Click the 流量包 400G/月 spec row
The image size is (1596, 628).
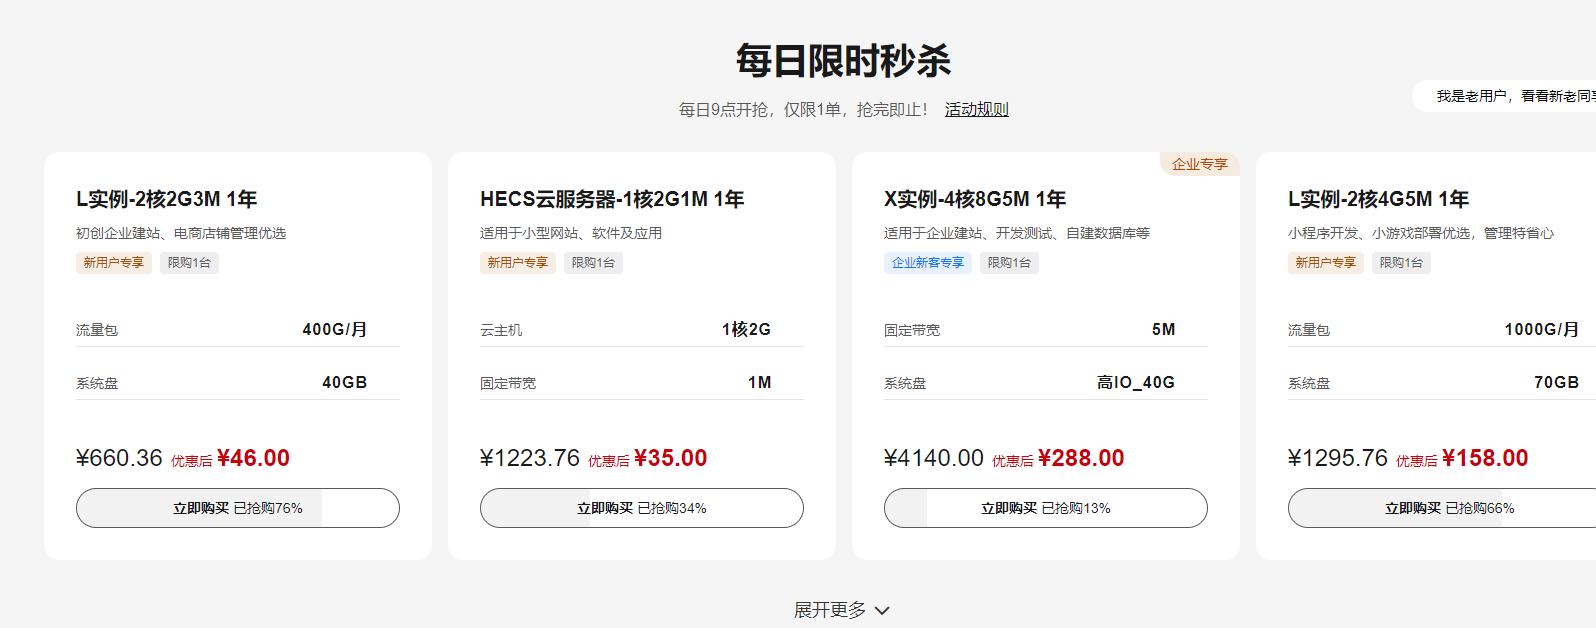238,329
